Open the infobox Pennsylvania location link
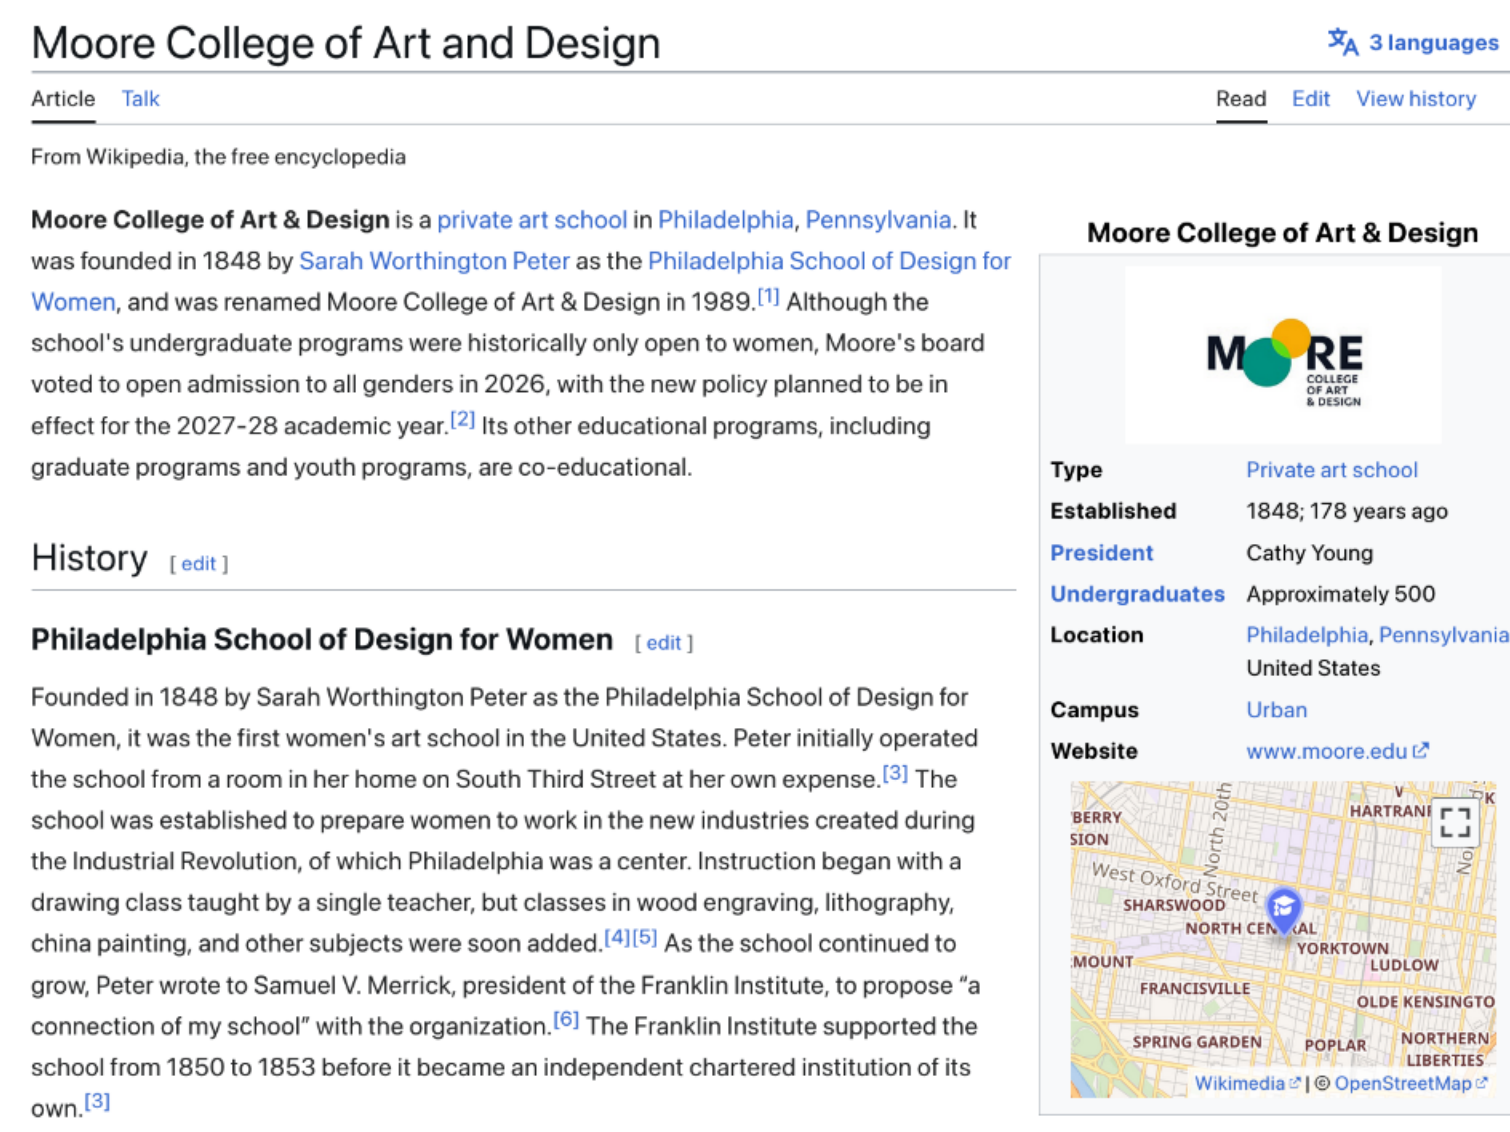The height and width of the screenshot is (1132, 1510). tap(1443, 635)
